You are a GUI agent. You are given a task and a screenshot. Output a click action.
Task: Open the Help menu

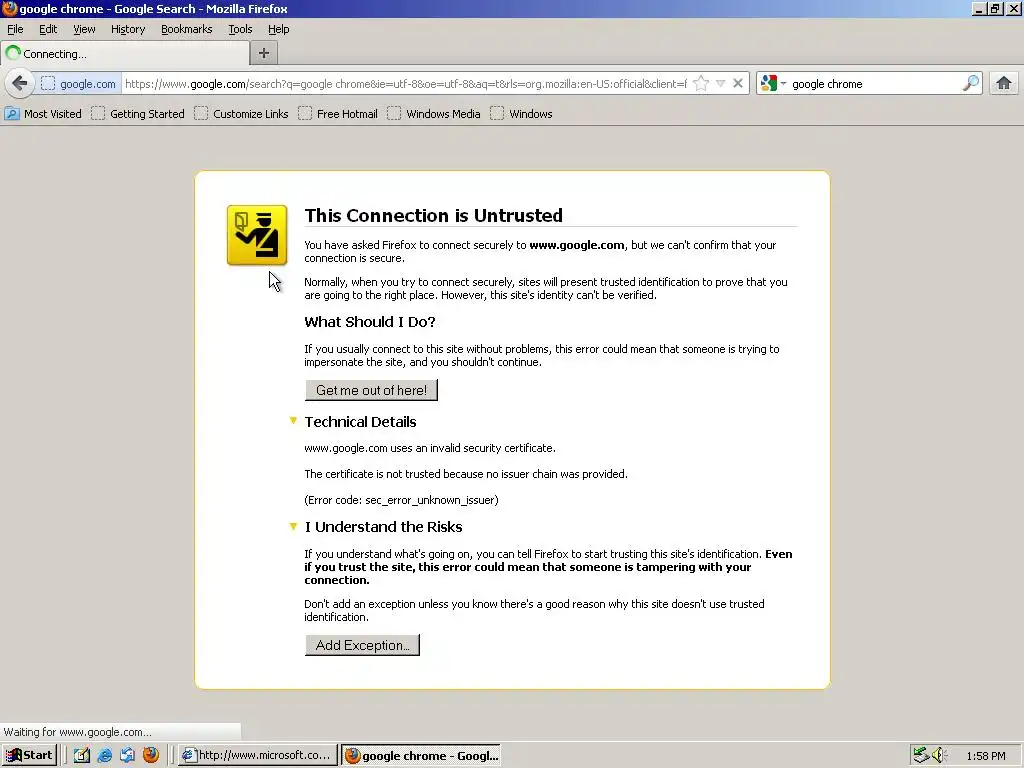pos(279,29)
